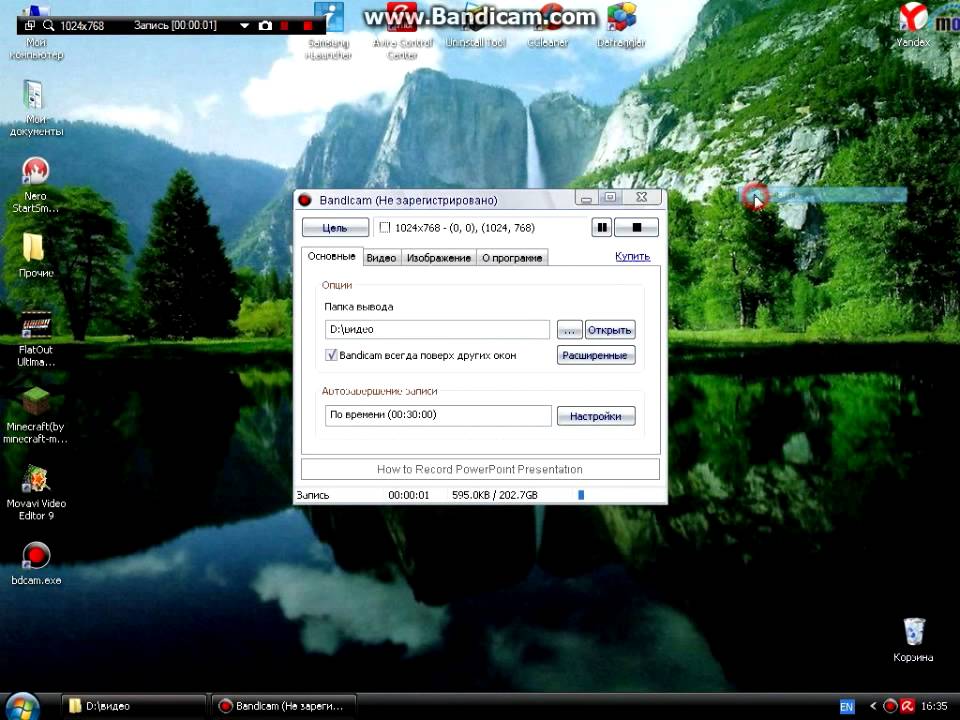960x720 pixels.
Task: Click How to Record PowerPoint Presentation banner
Action: pos(480,470)
